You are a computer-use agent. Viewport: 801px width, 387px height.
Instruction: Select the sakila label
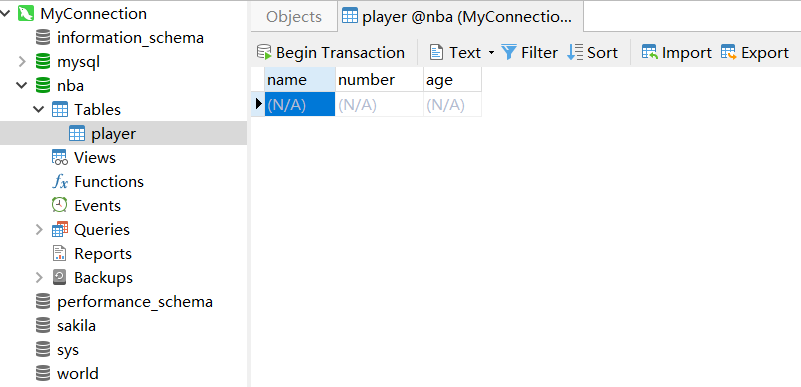click(77, 326)
